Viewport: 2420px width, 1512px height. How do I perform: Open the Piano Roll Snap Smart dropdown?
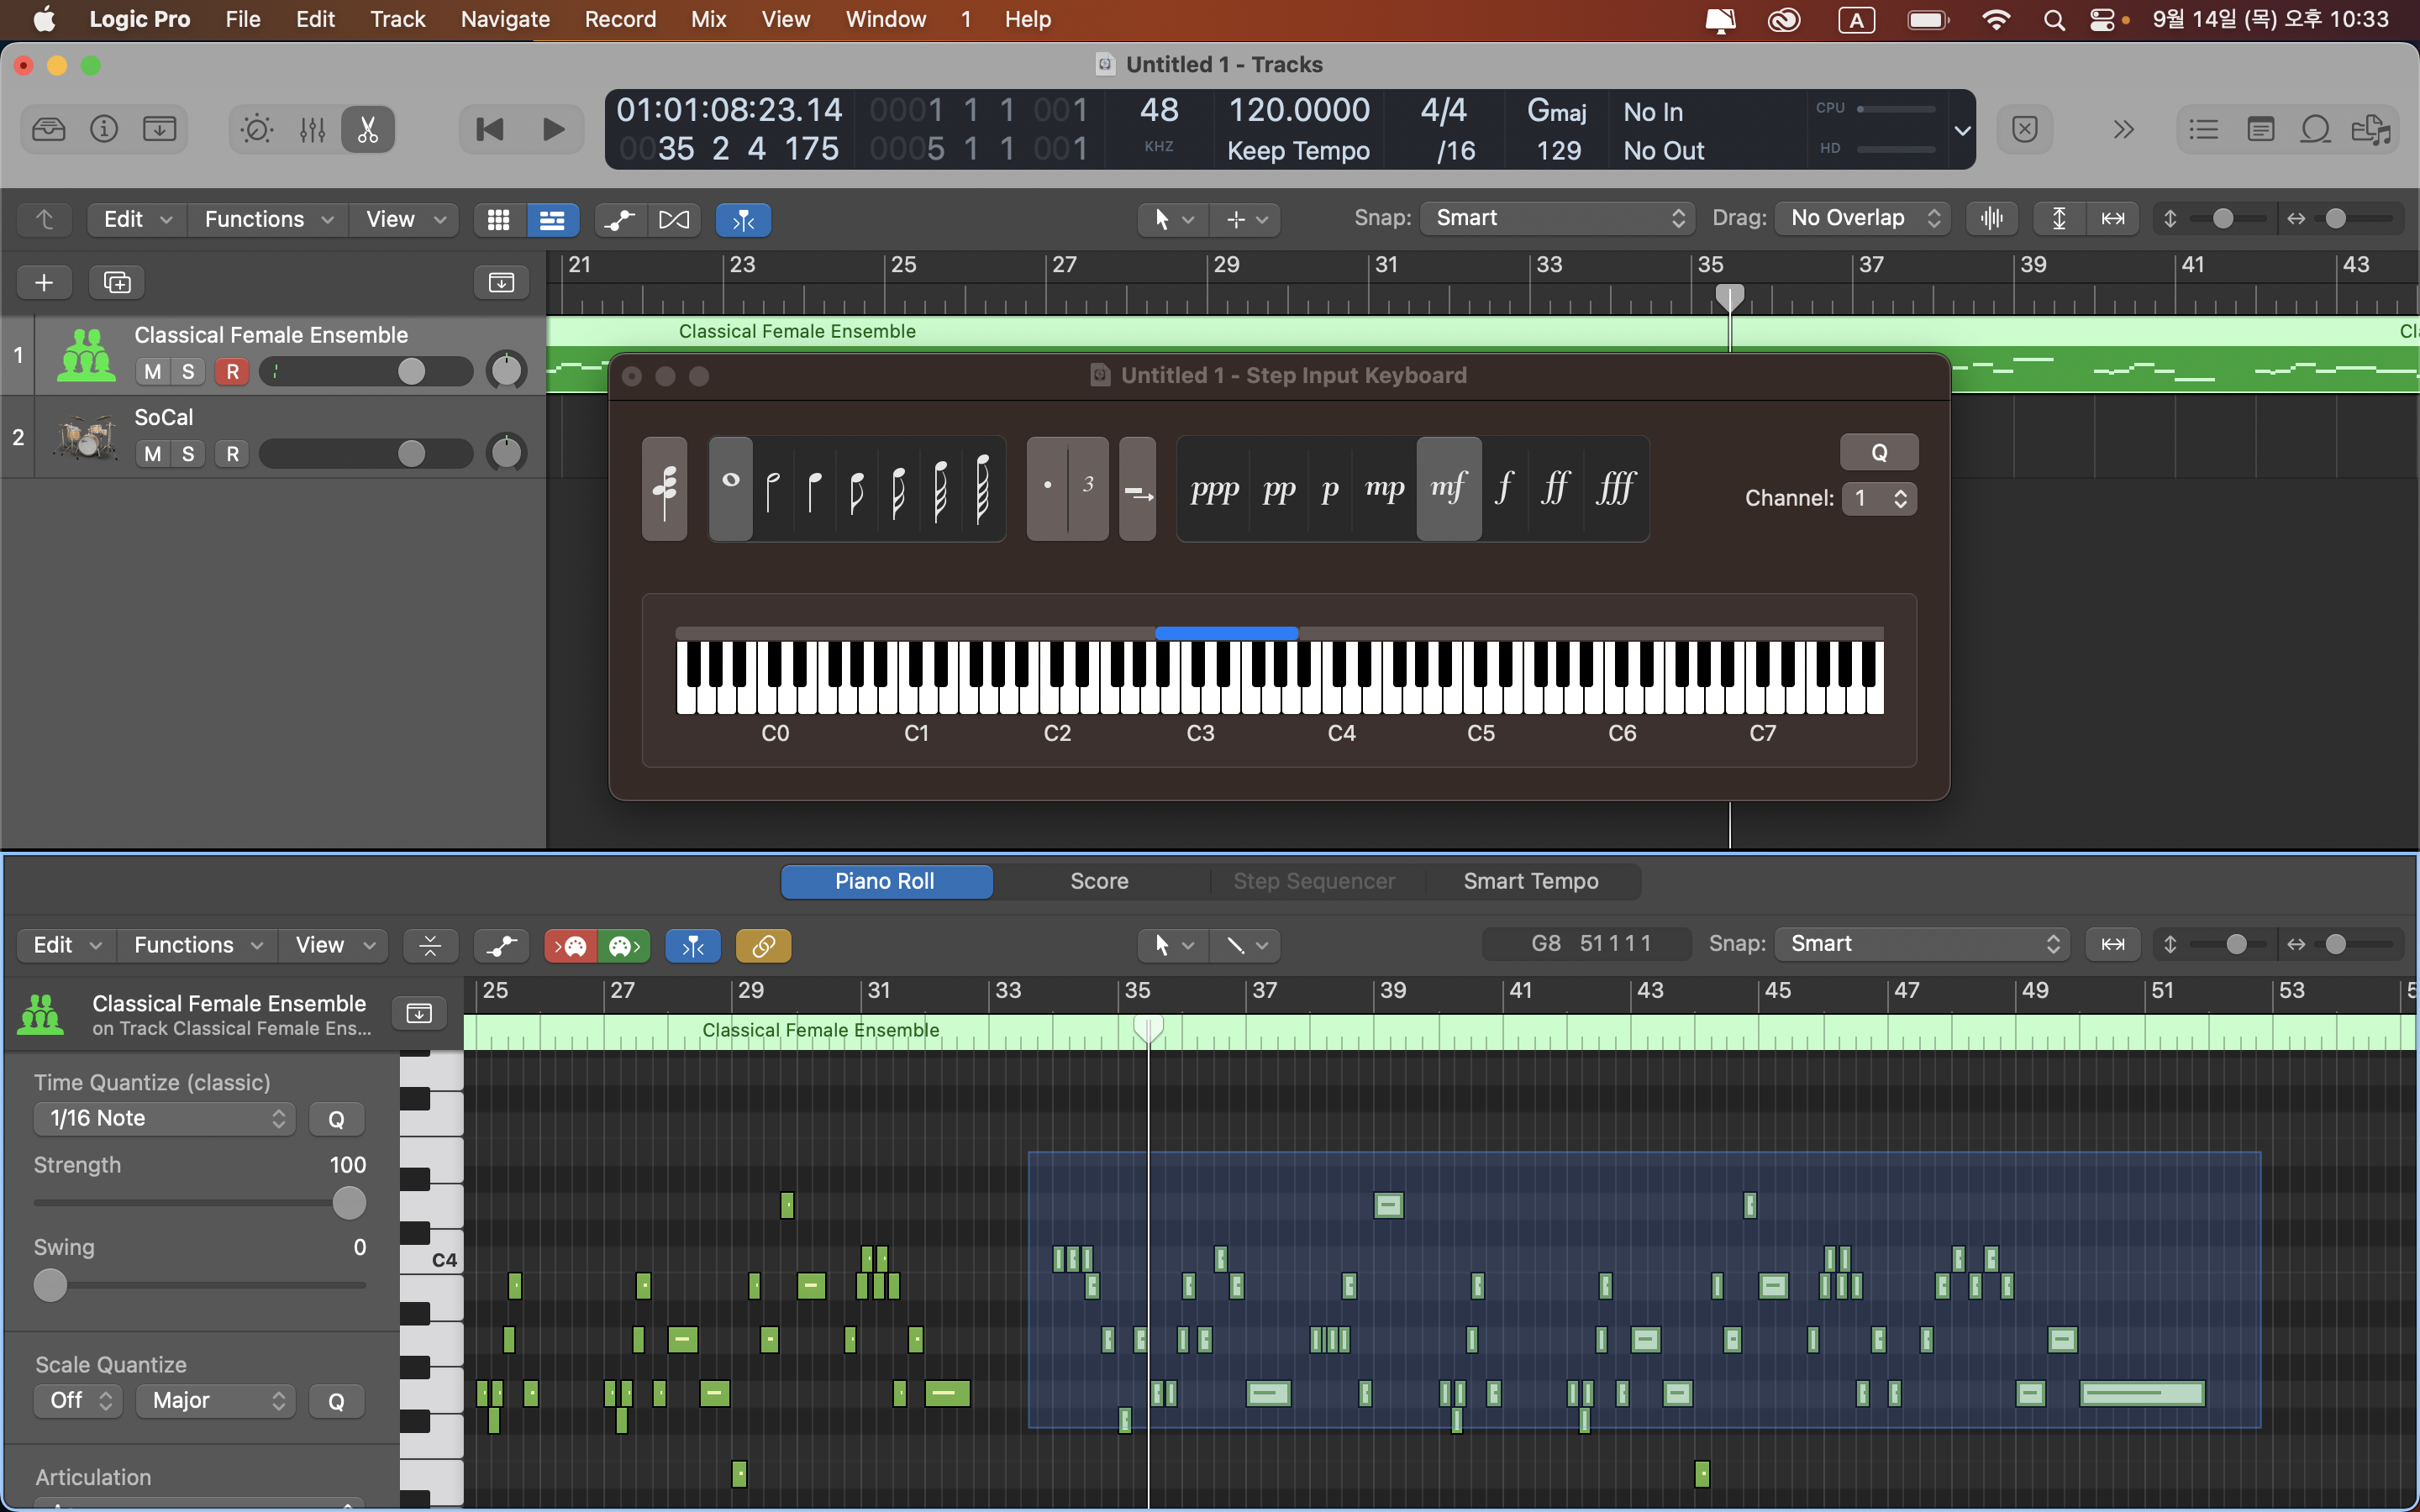1921,943
